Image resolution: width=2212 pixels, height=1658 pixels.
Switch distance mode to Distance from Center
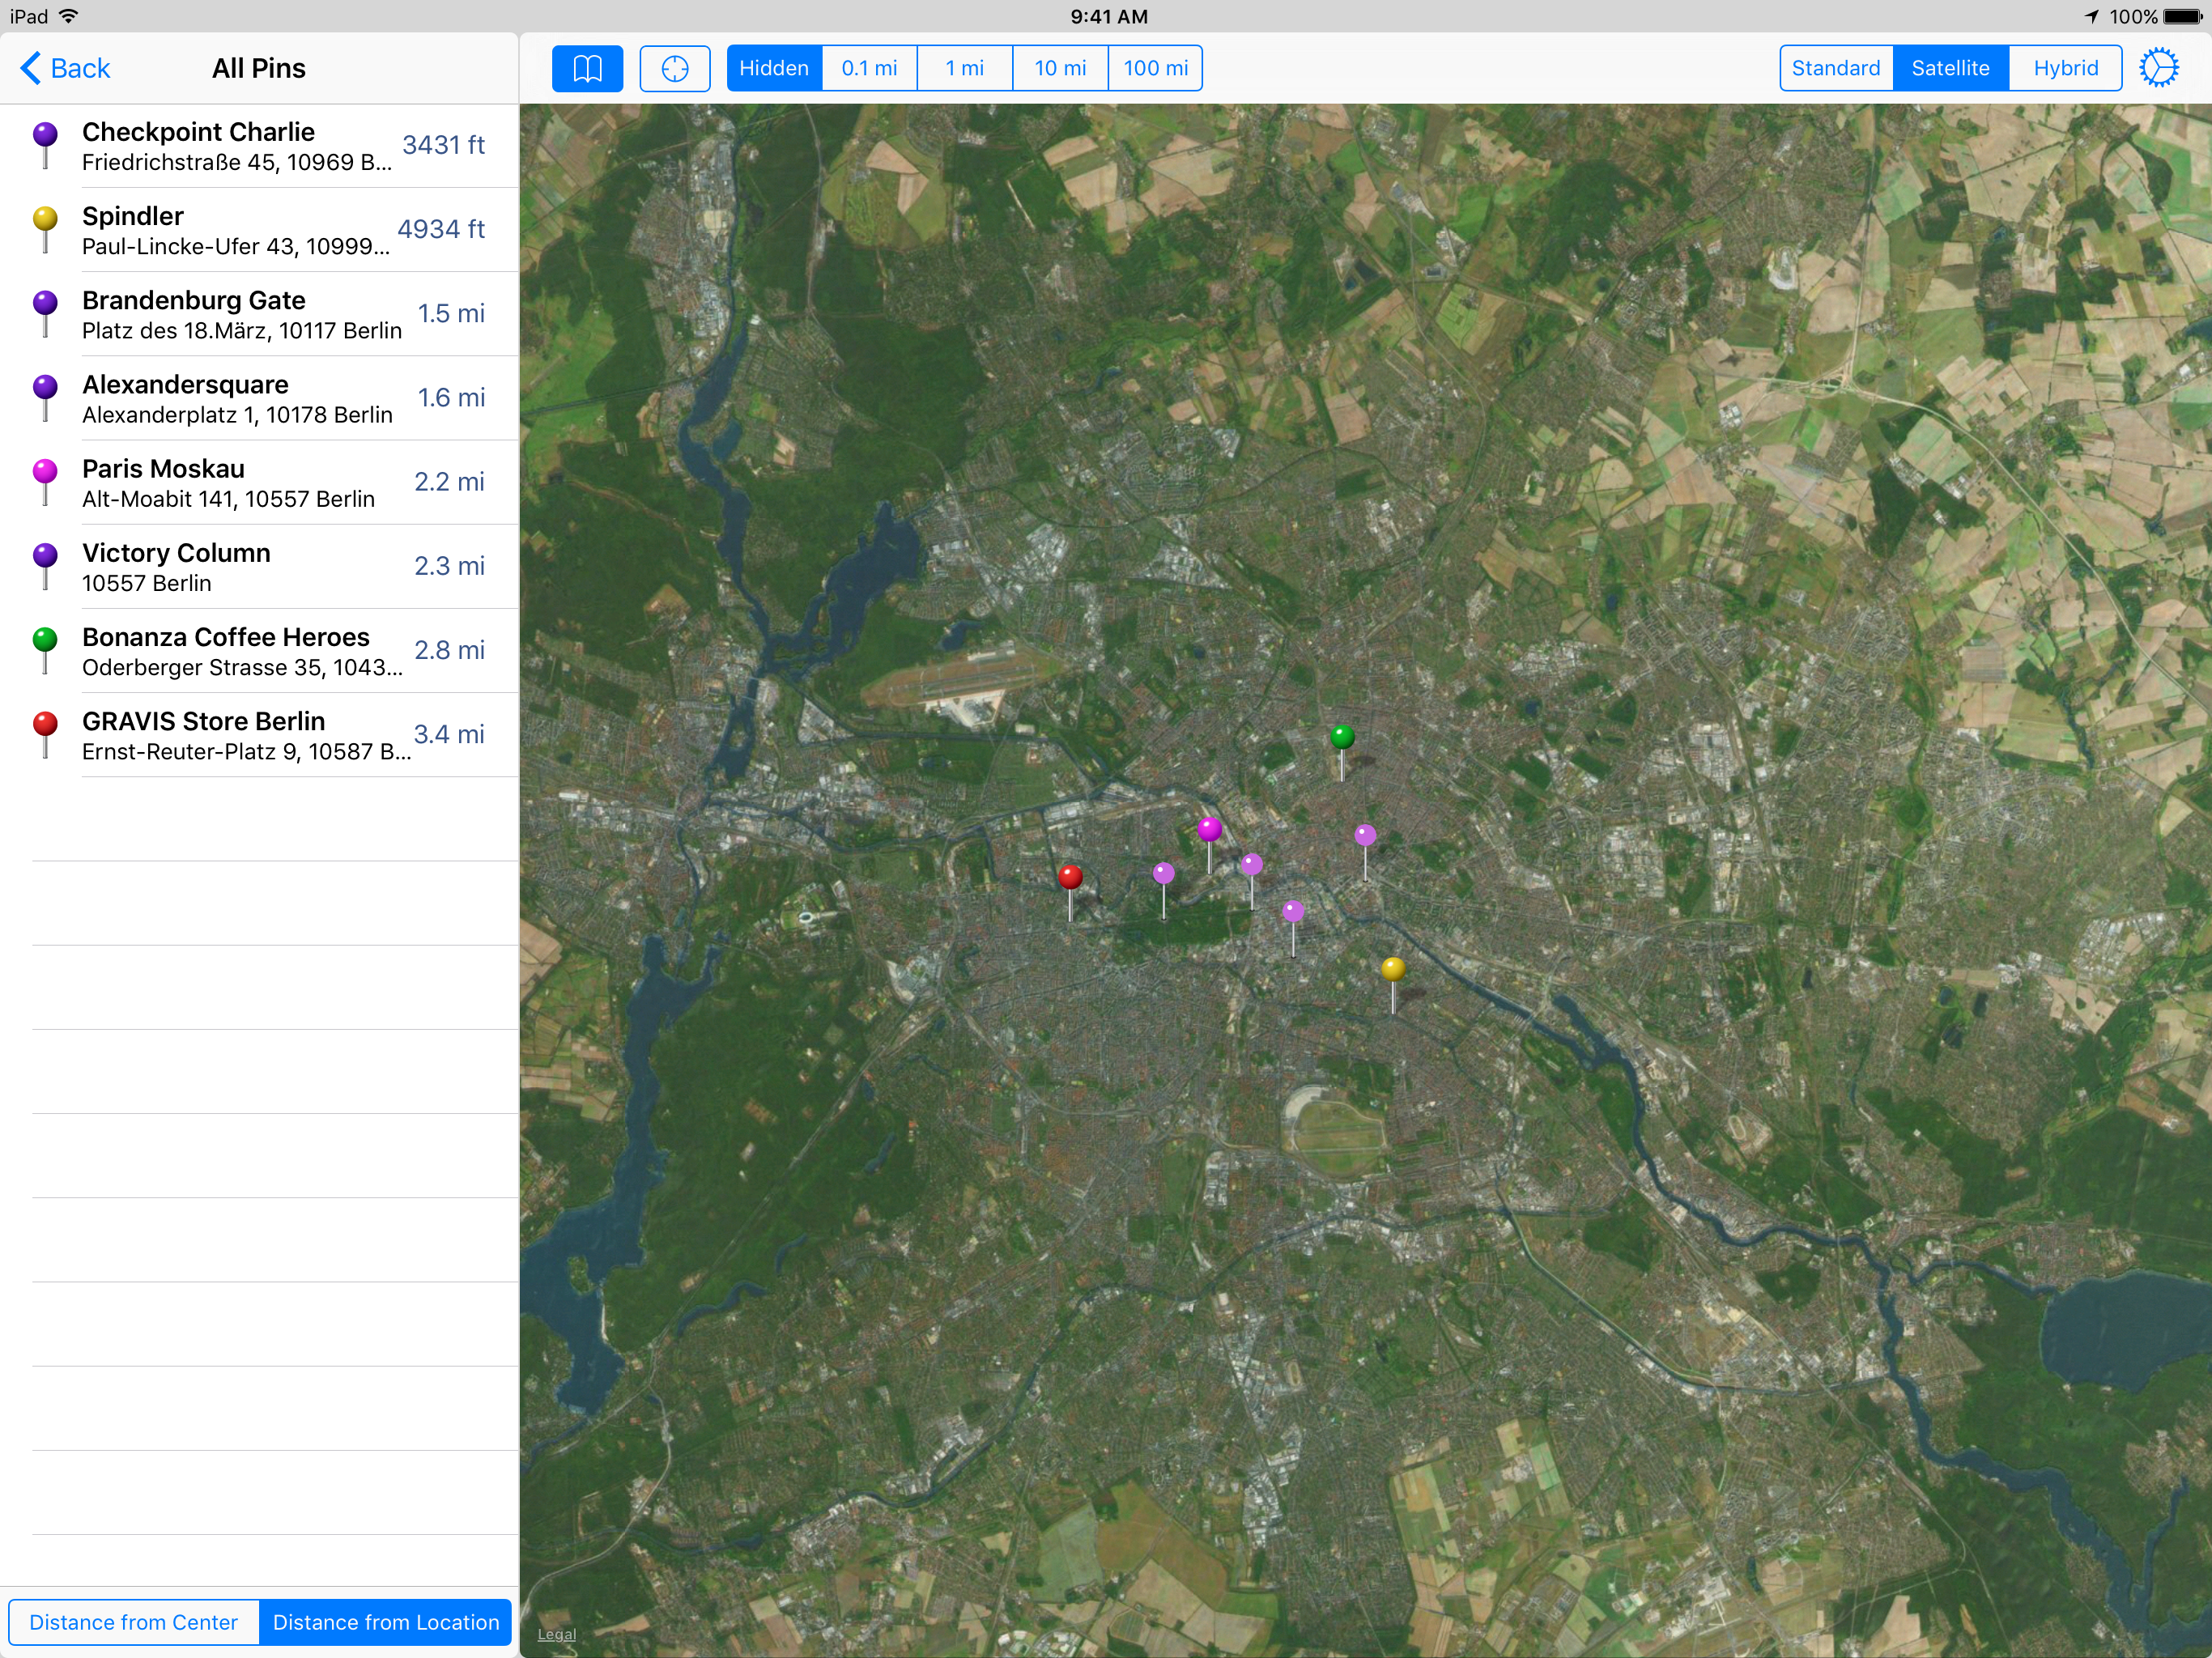click(134, 1622)
